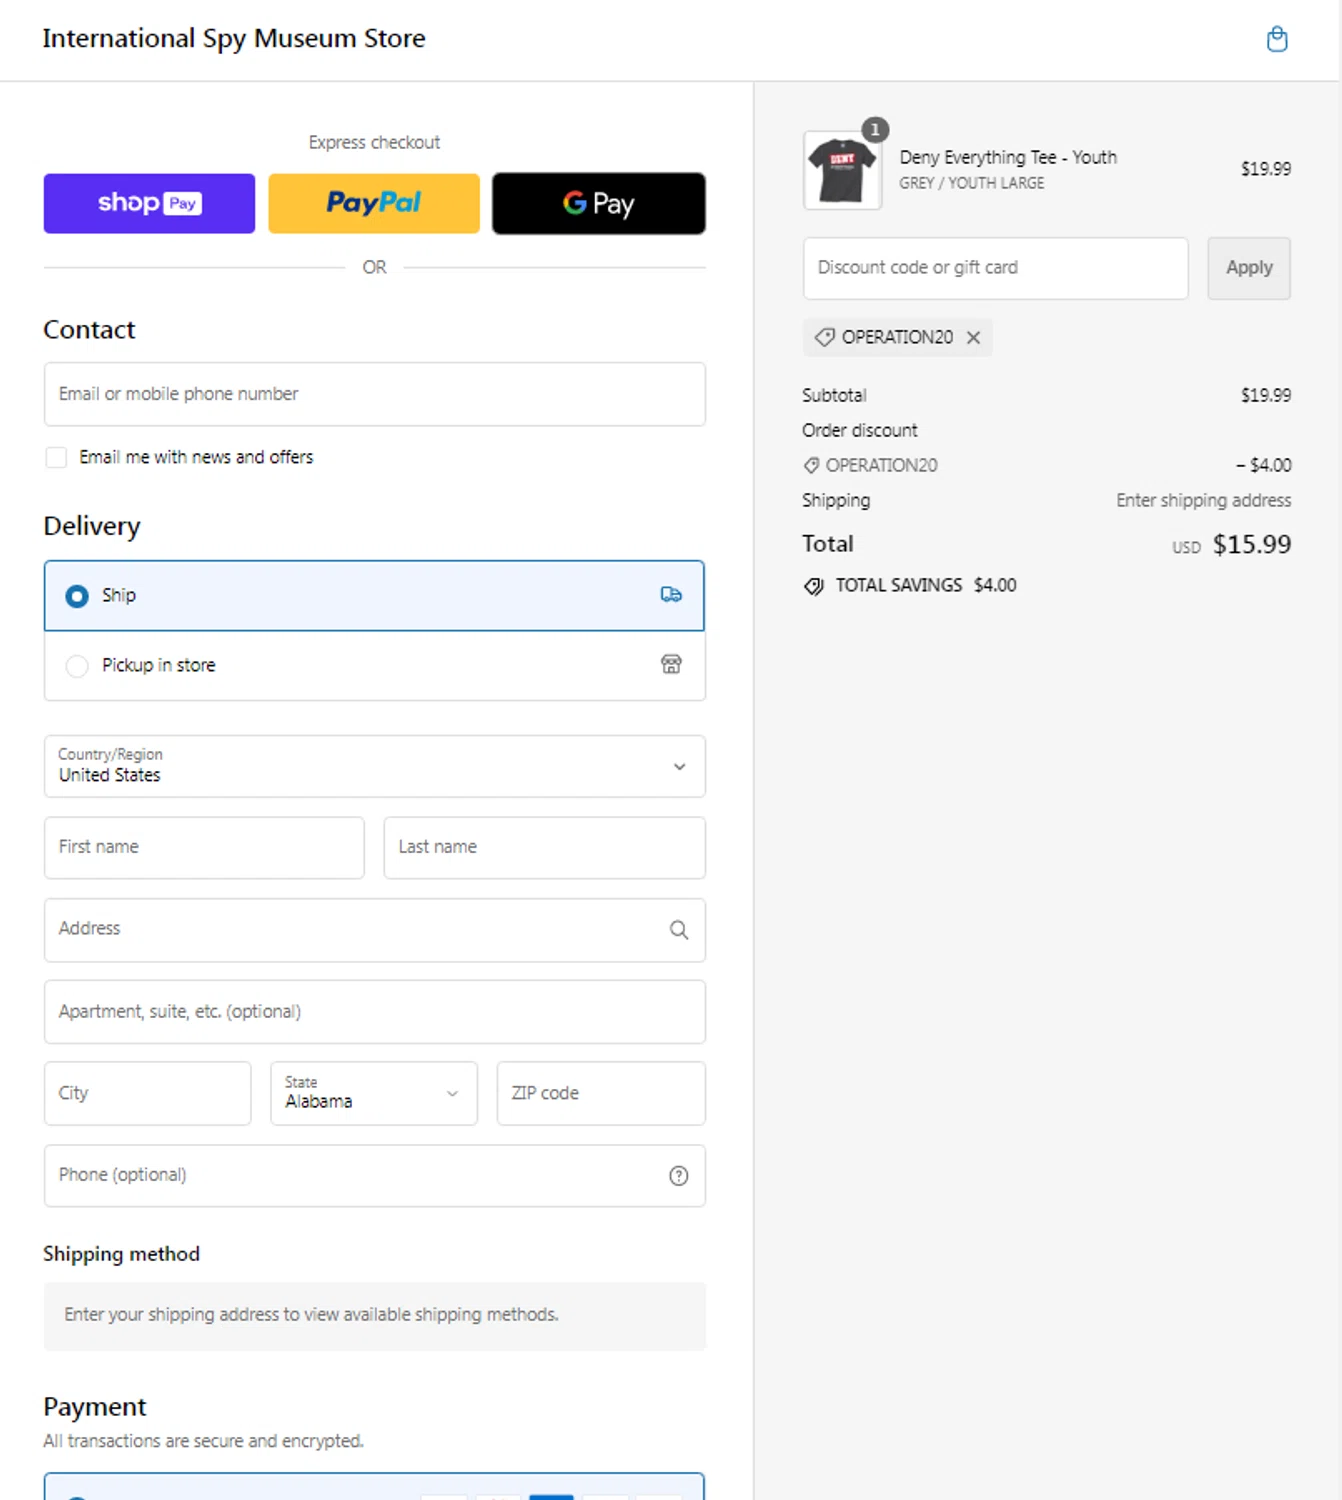Check Email me with news and offers
The image size is (1342, 1500).
[57, 457]
